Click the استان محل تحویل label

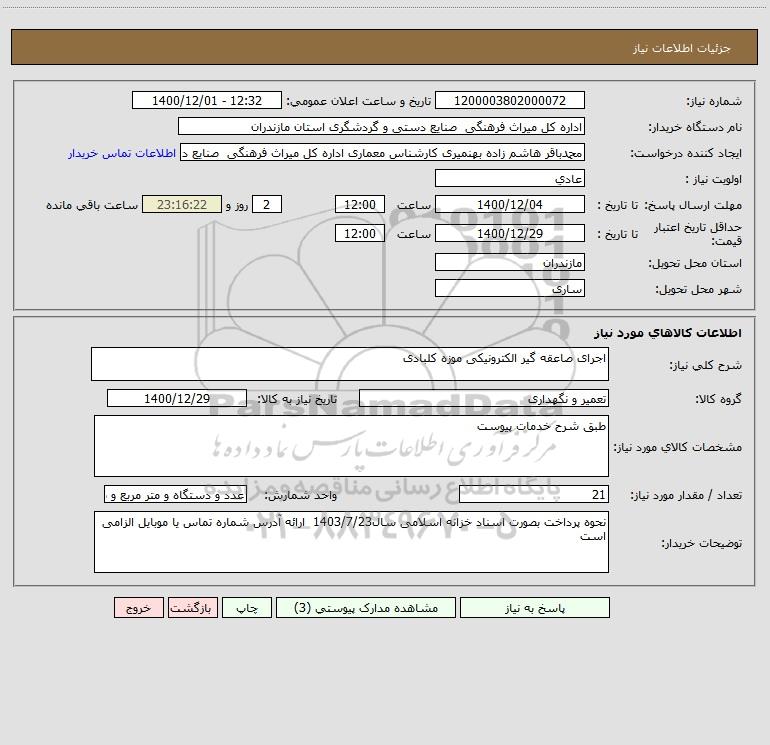tap(695, 263)
